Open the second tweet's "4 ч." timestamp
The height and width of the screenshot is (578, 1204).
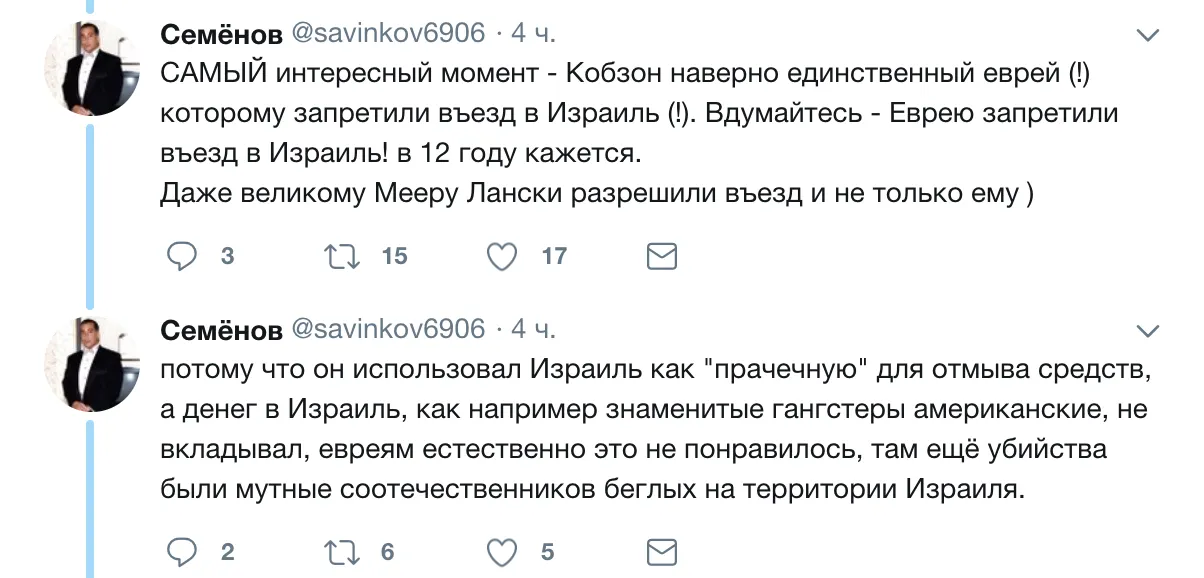(534, 328)
